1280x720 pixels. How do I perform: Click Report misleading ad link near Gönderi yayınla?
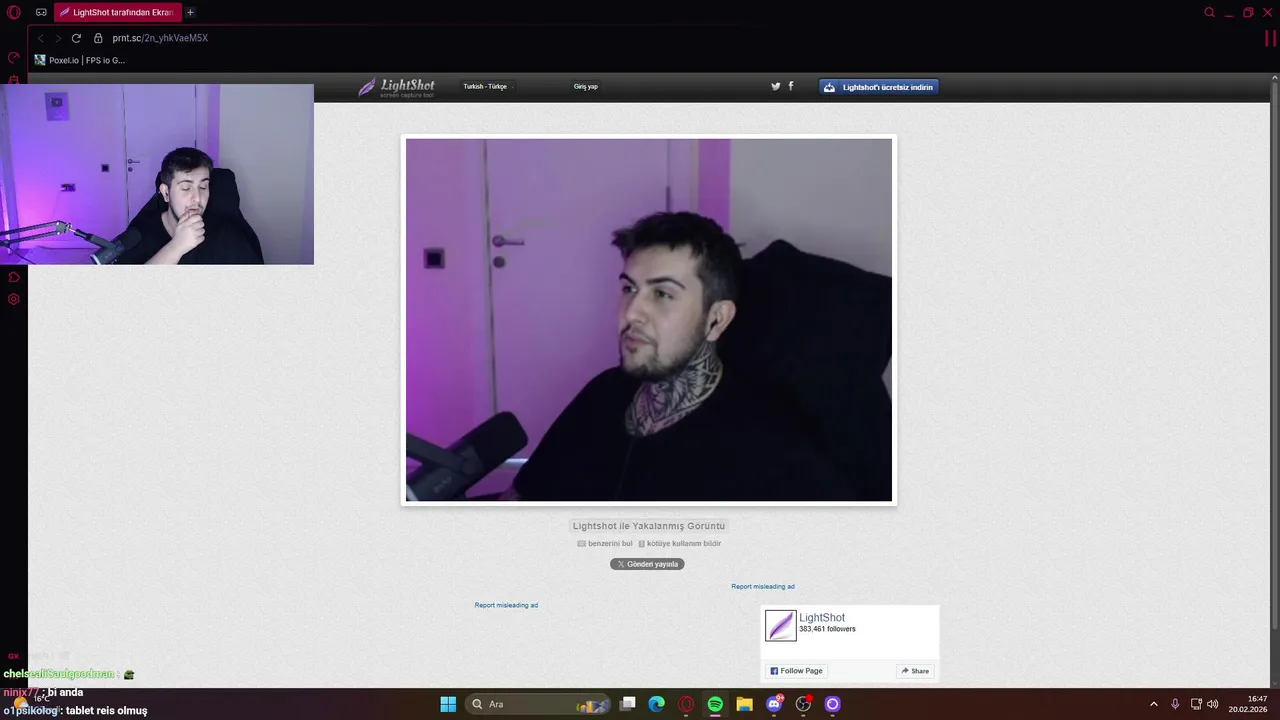506,605
